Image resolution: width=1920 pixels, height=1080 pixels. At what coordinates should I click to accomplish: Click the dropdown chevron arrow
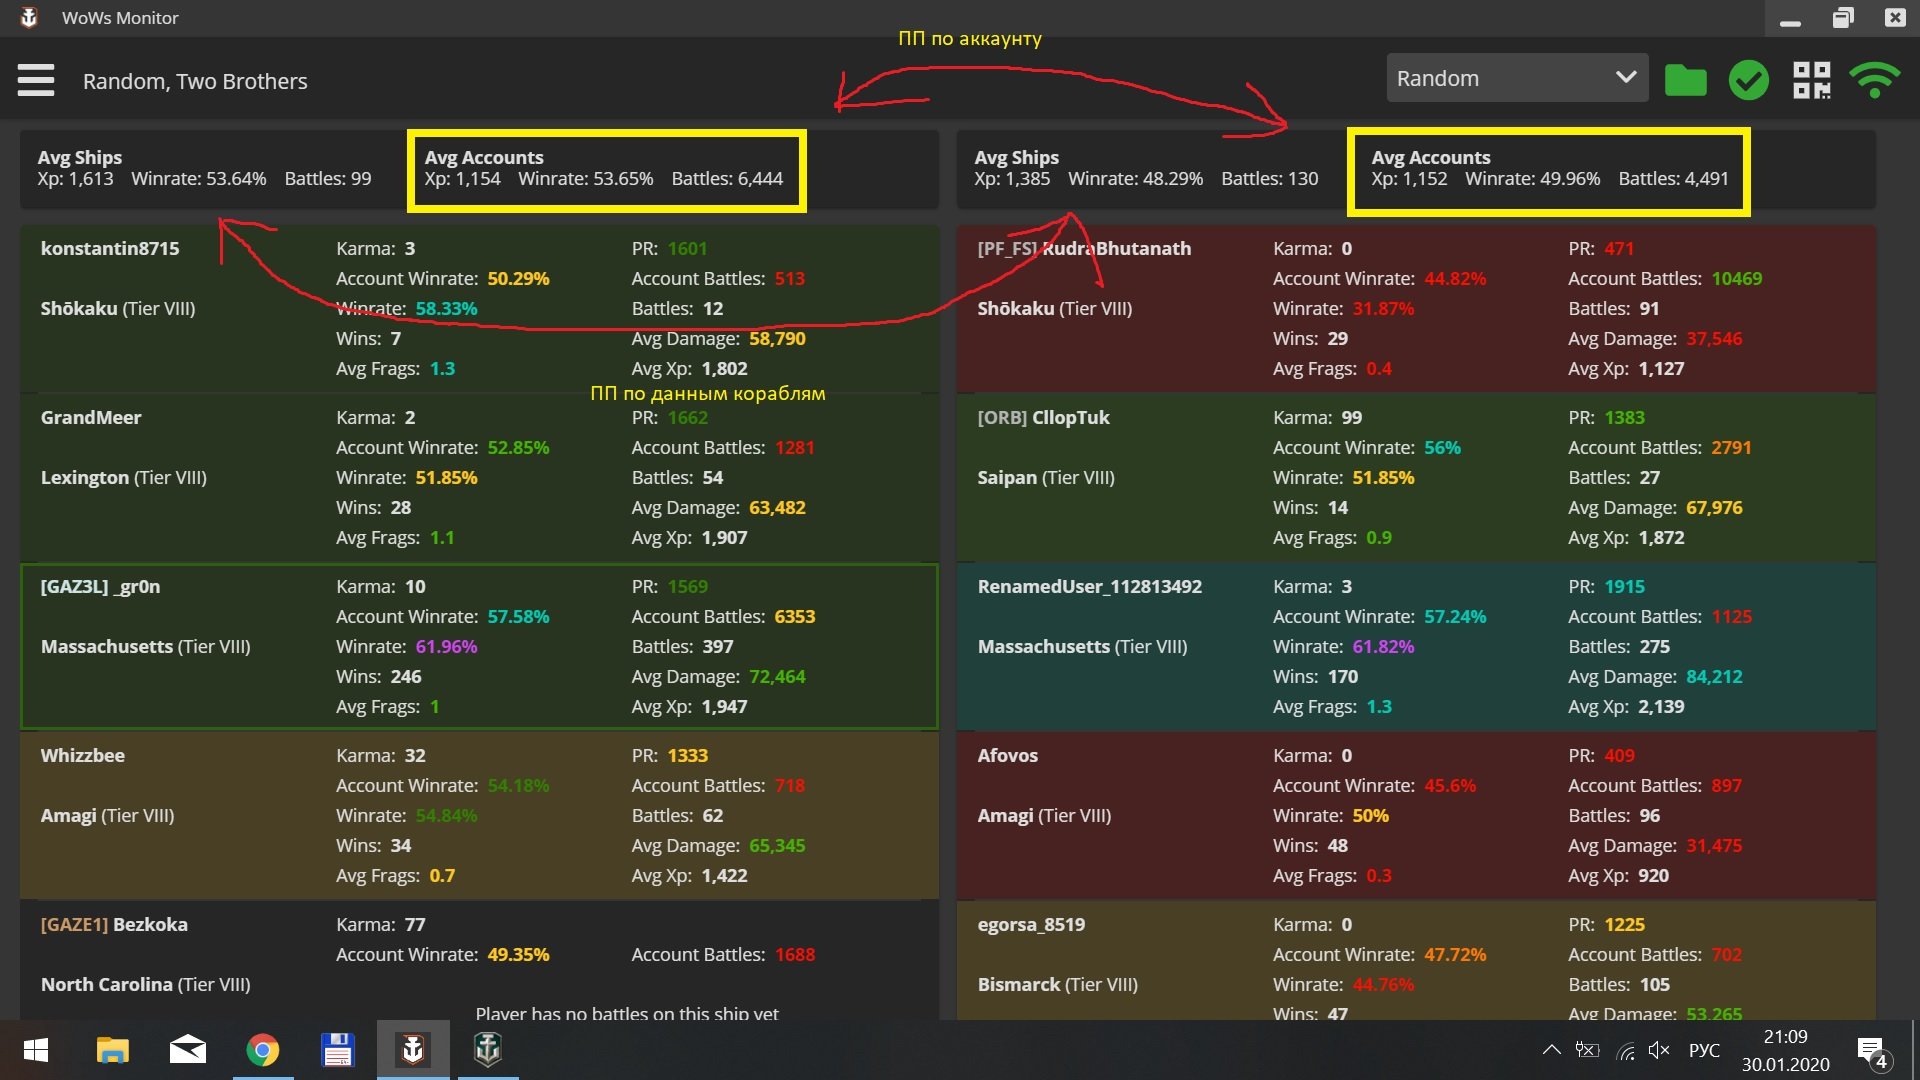point(1626,78)
